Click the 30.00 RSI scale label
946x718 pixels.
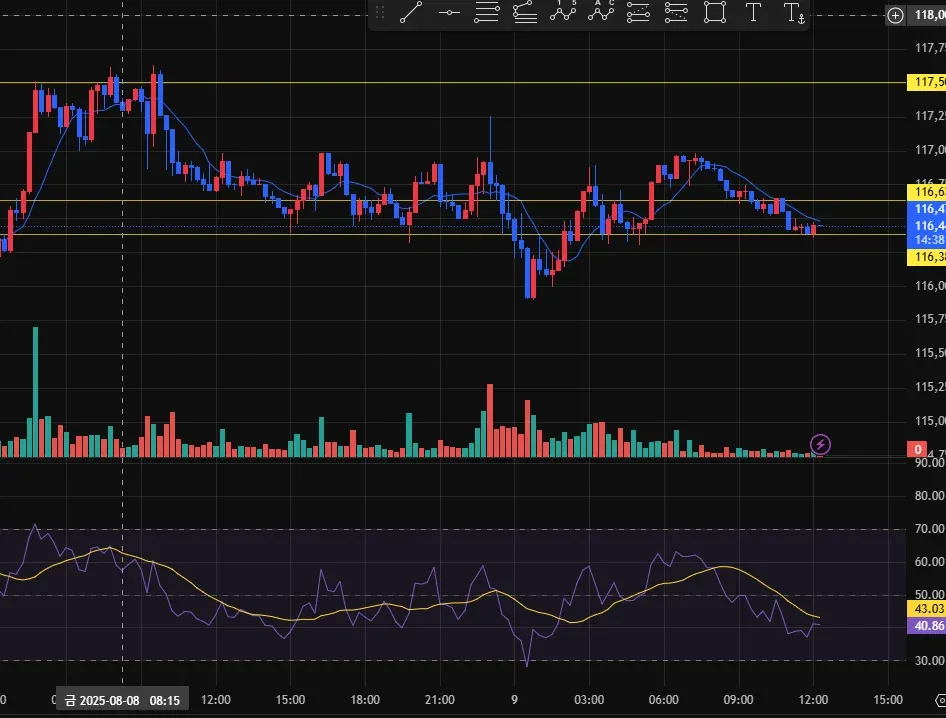tap(929, 661)
